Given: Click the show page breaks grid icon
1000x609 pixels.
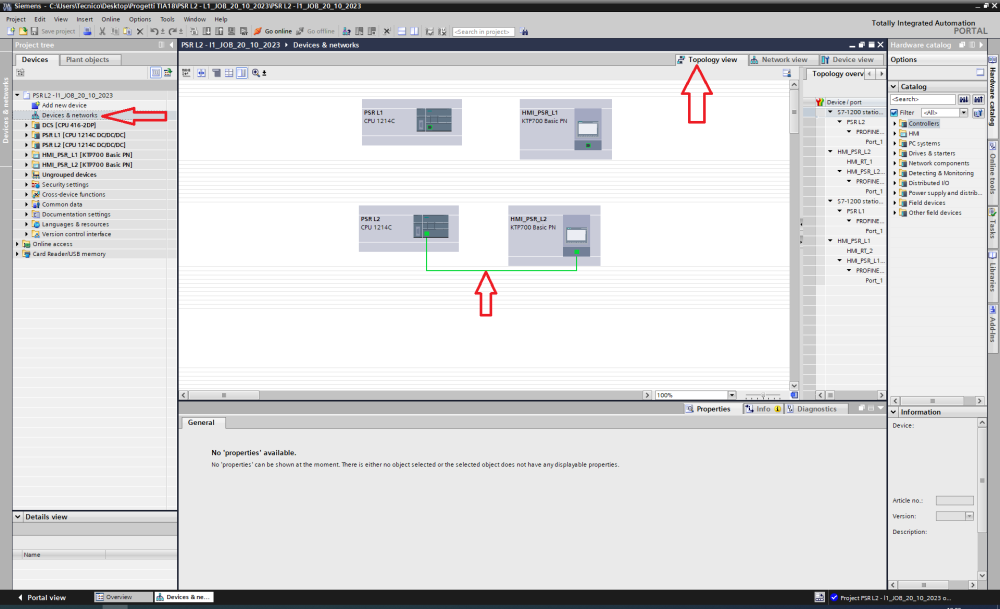Looking at the screenshot, I should 229,73.
